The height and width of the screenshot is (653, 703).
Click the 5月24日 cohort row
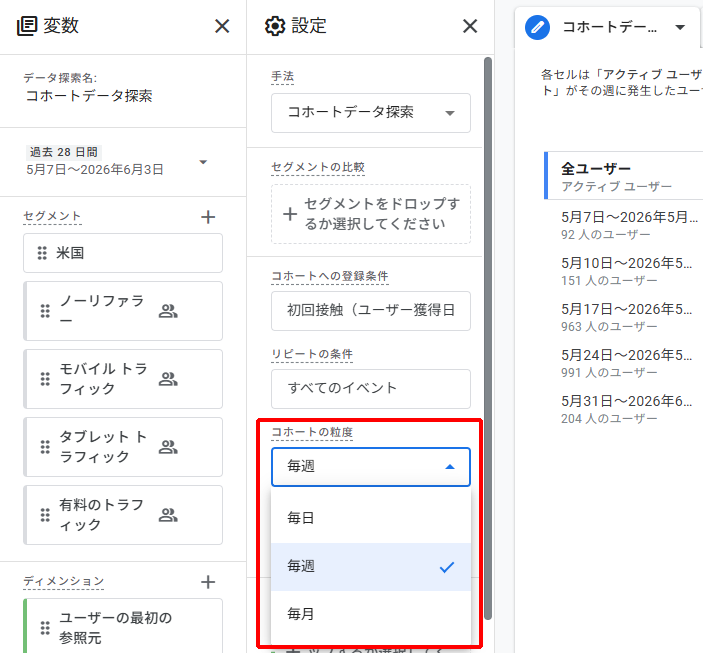(x=626, y=363)
